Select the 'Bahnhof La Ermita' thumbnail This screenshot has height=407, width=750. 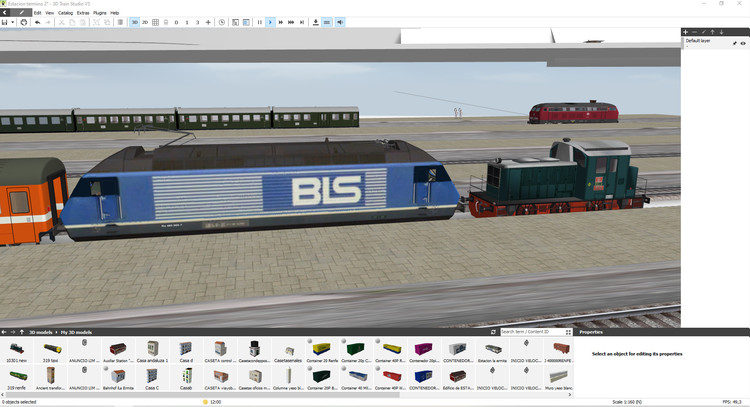[x=118, y=378]
